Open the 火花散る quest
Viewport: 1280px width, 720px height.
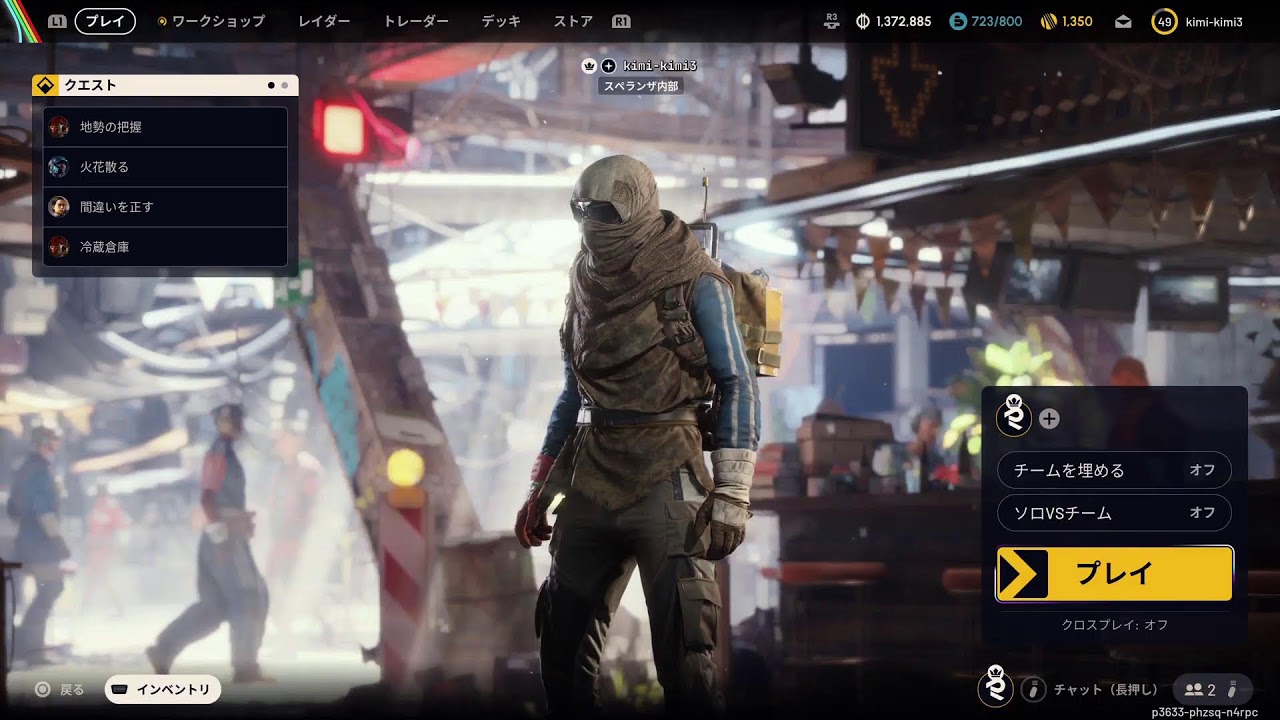click(166, 167)
